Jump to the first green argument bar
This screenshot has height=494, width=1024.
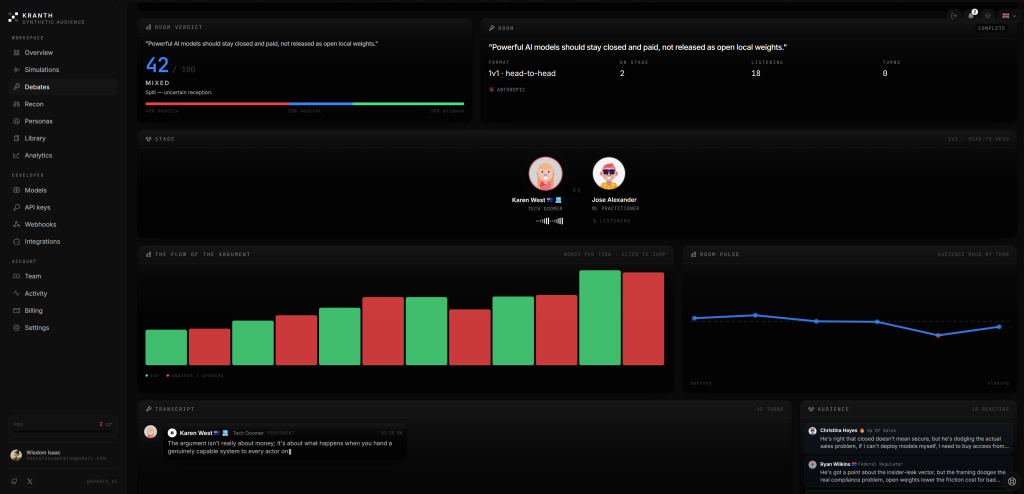[x=166, y=347]
